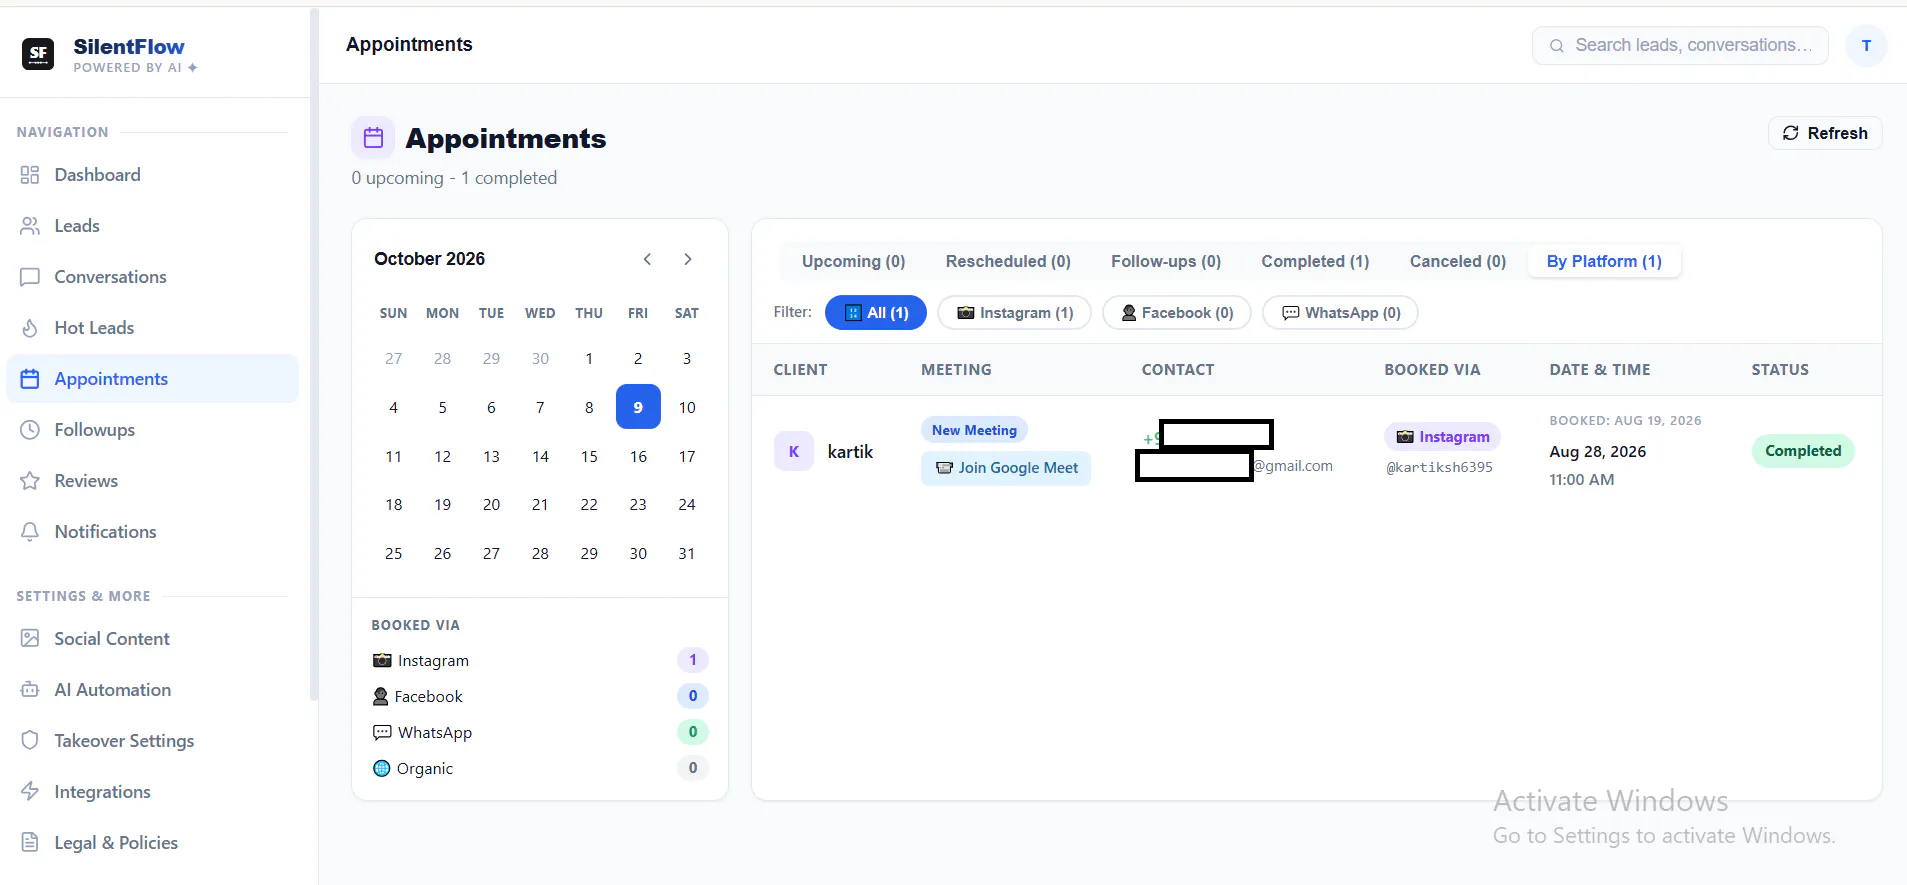Click the New Meeting badge
The image size is (1907, 885).
[974, 430]
